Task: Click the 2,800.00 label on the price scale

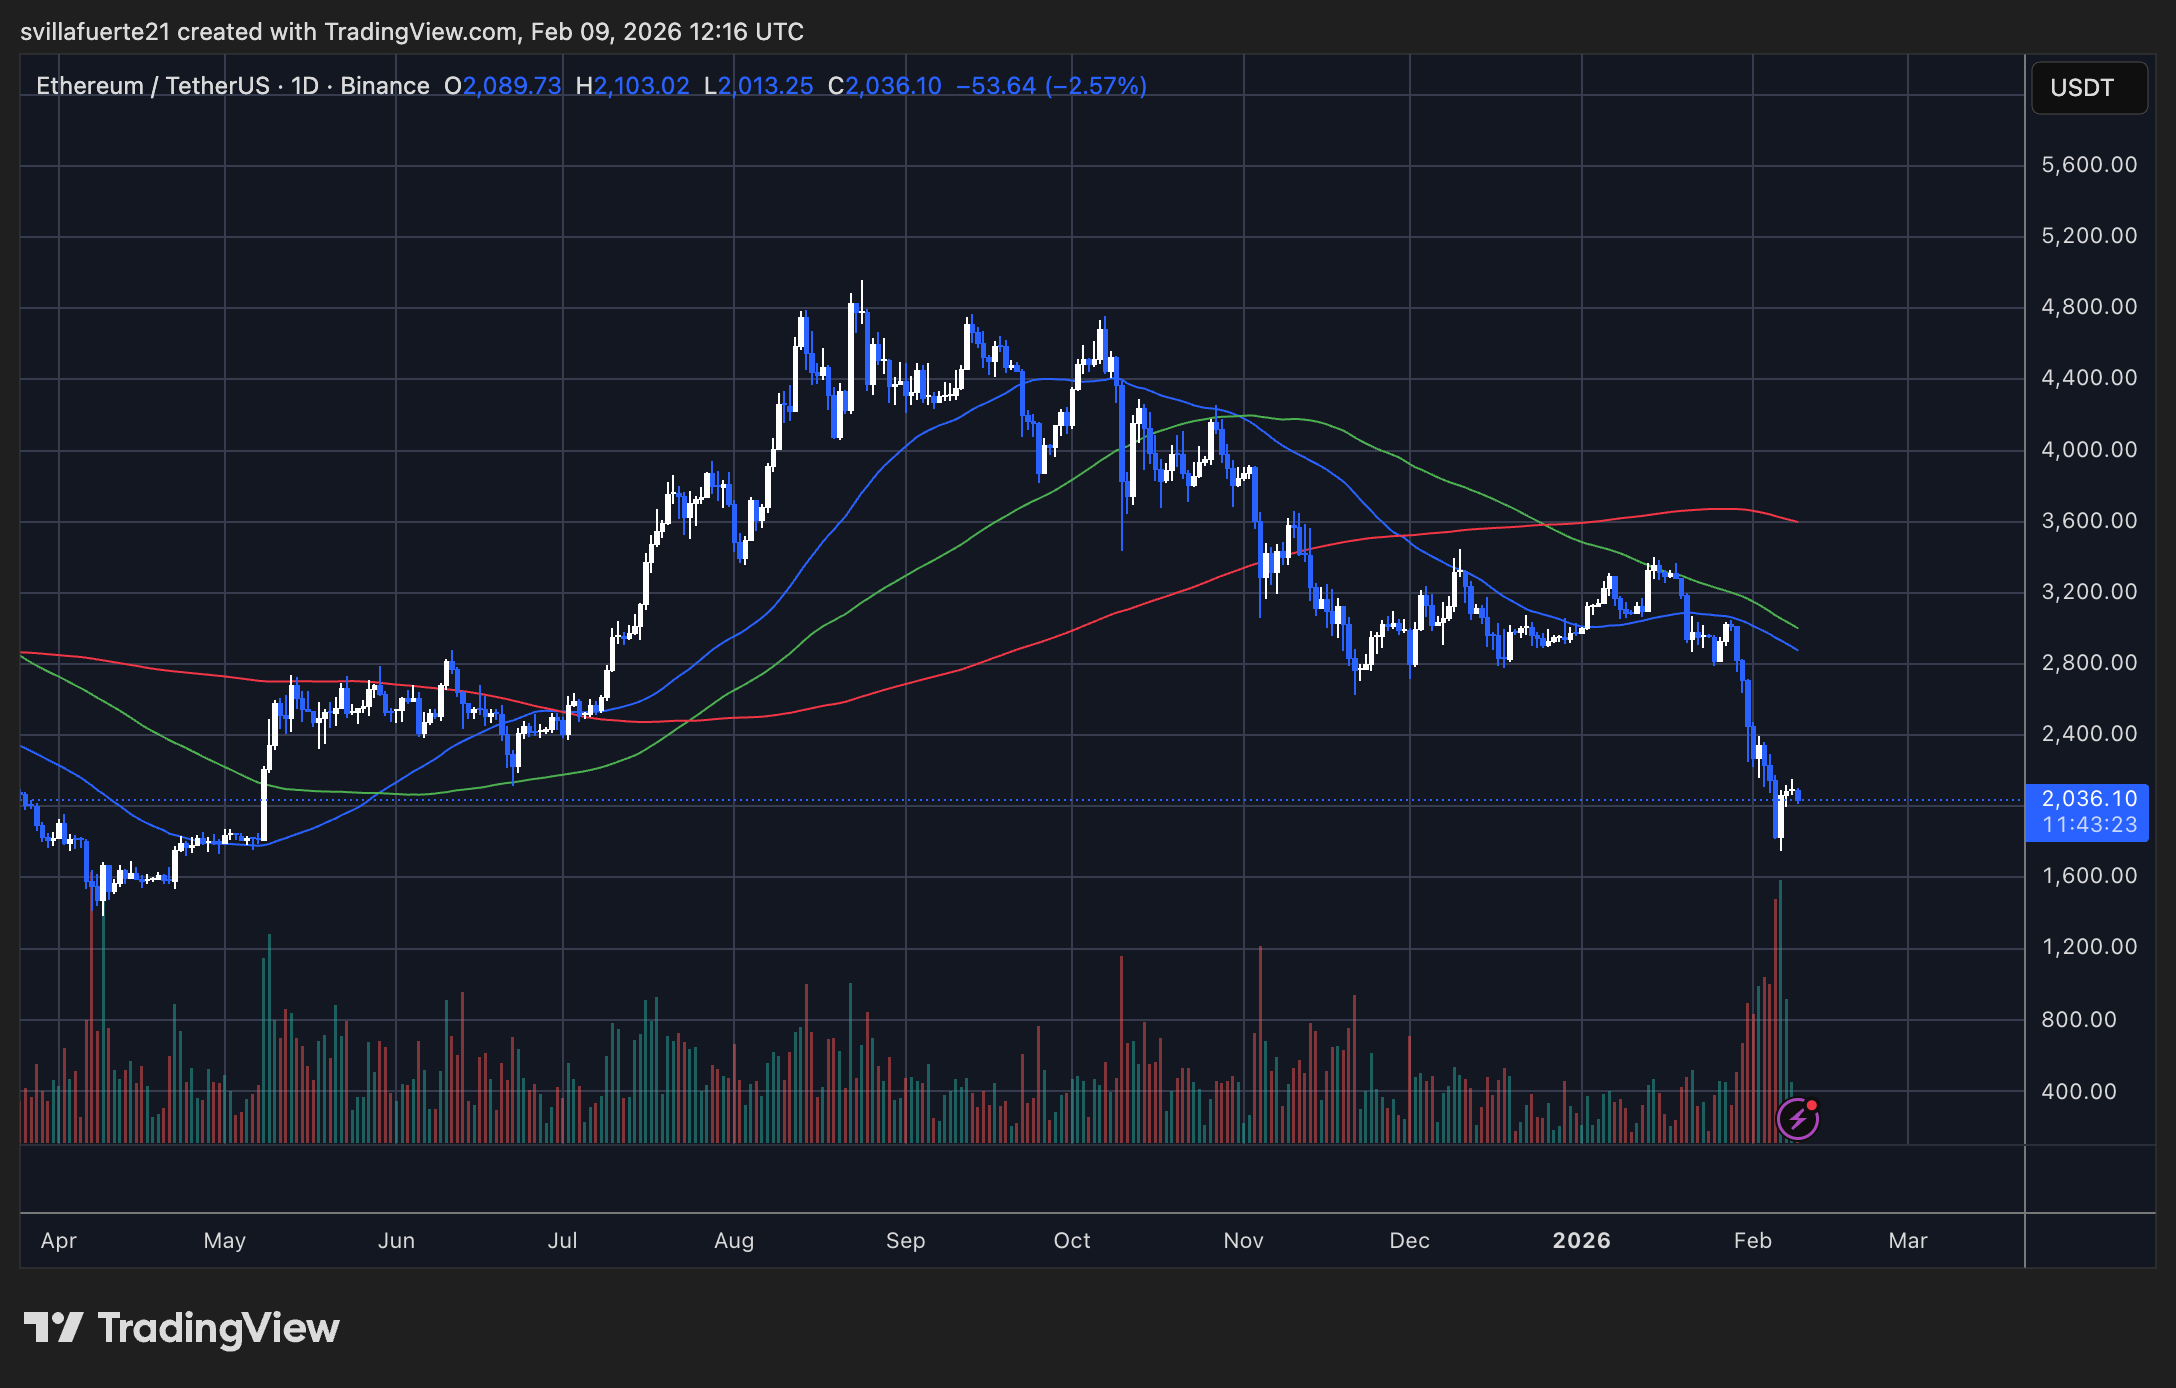Action: coord(2087,661)
